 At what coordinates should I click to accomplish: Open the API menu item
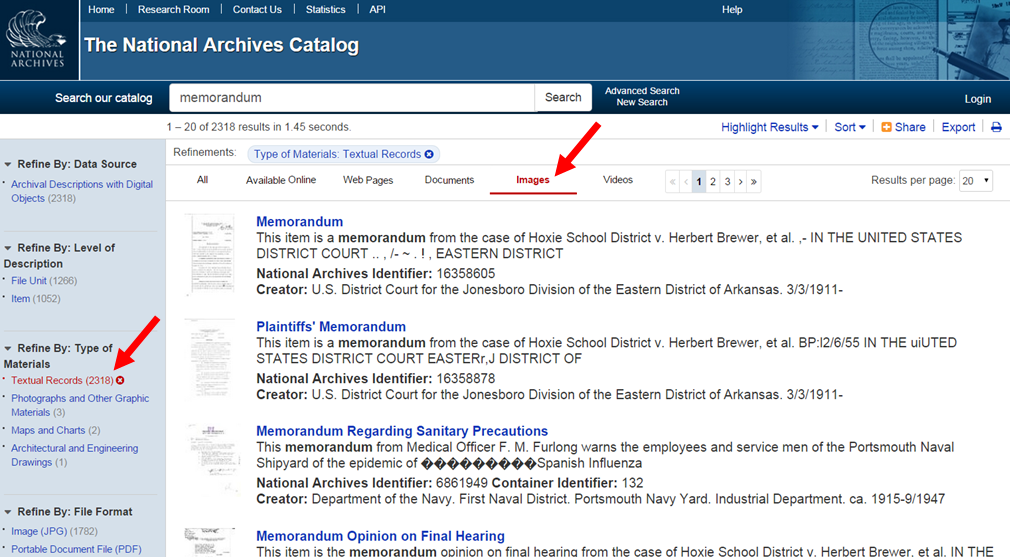pos(377,10)
